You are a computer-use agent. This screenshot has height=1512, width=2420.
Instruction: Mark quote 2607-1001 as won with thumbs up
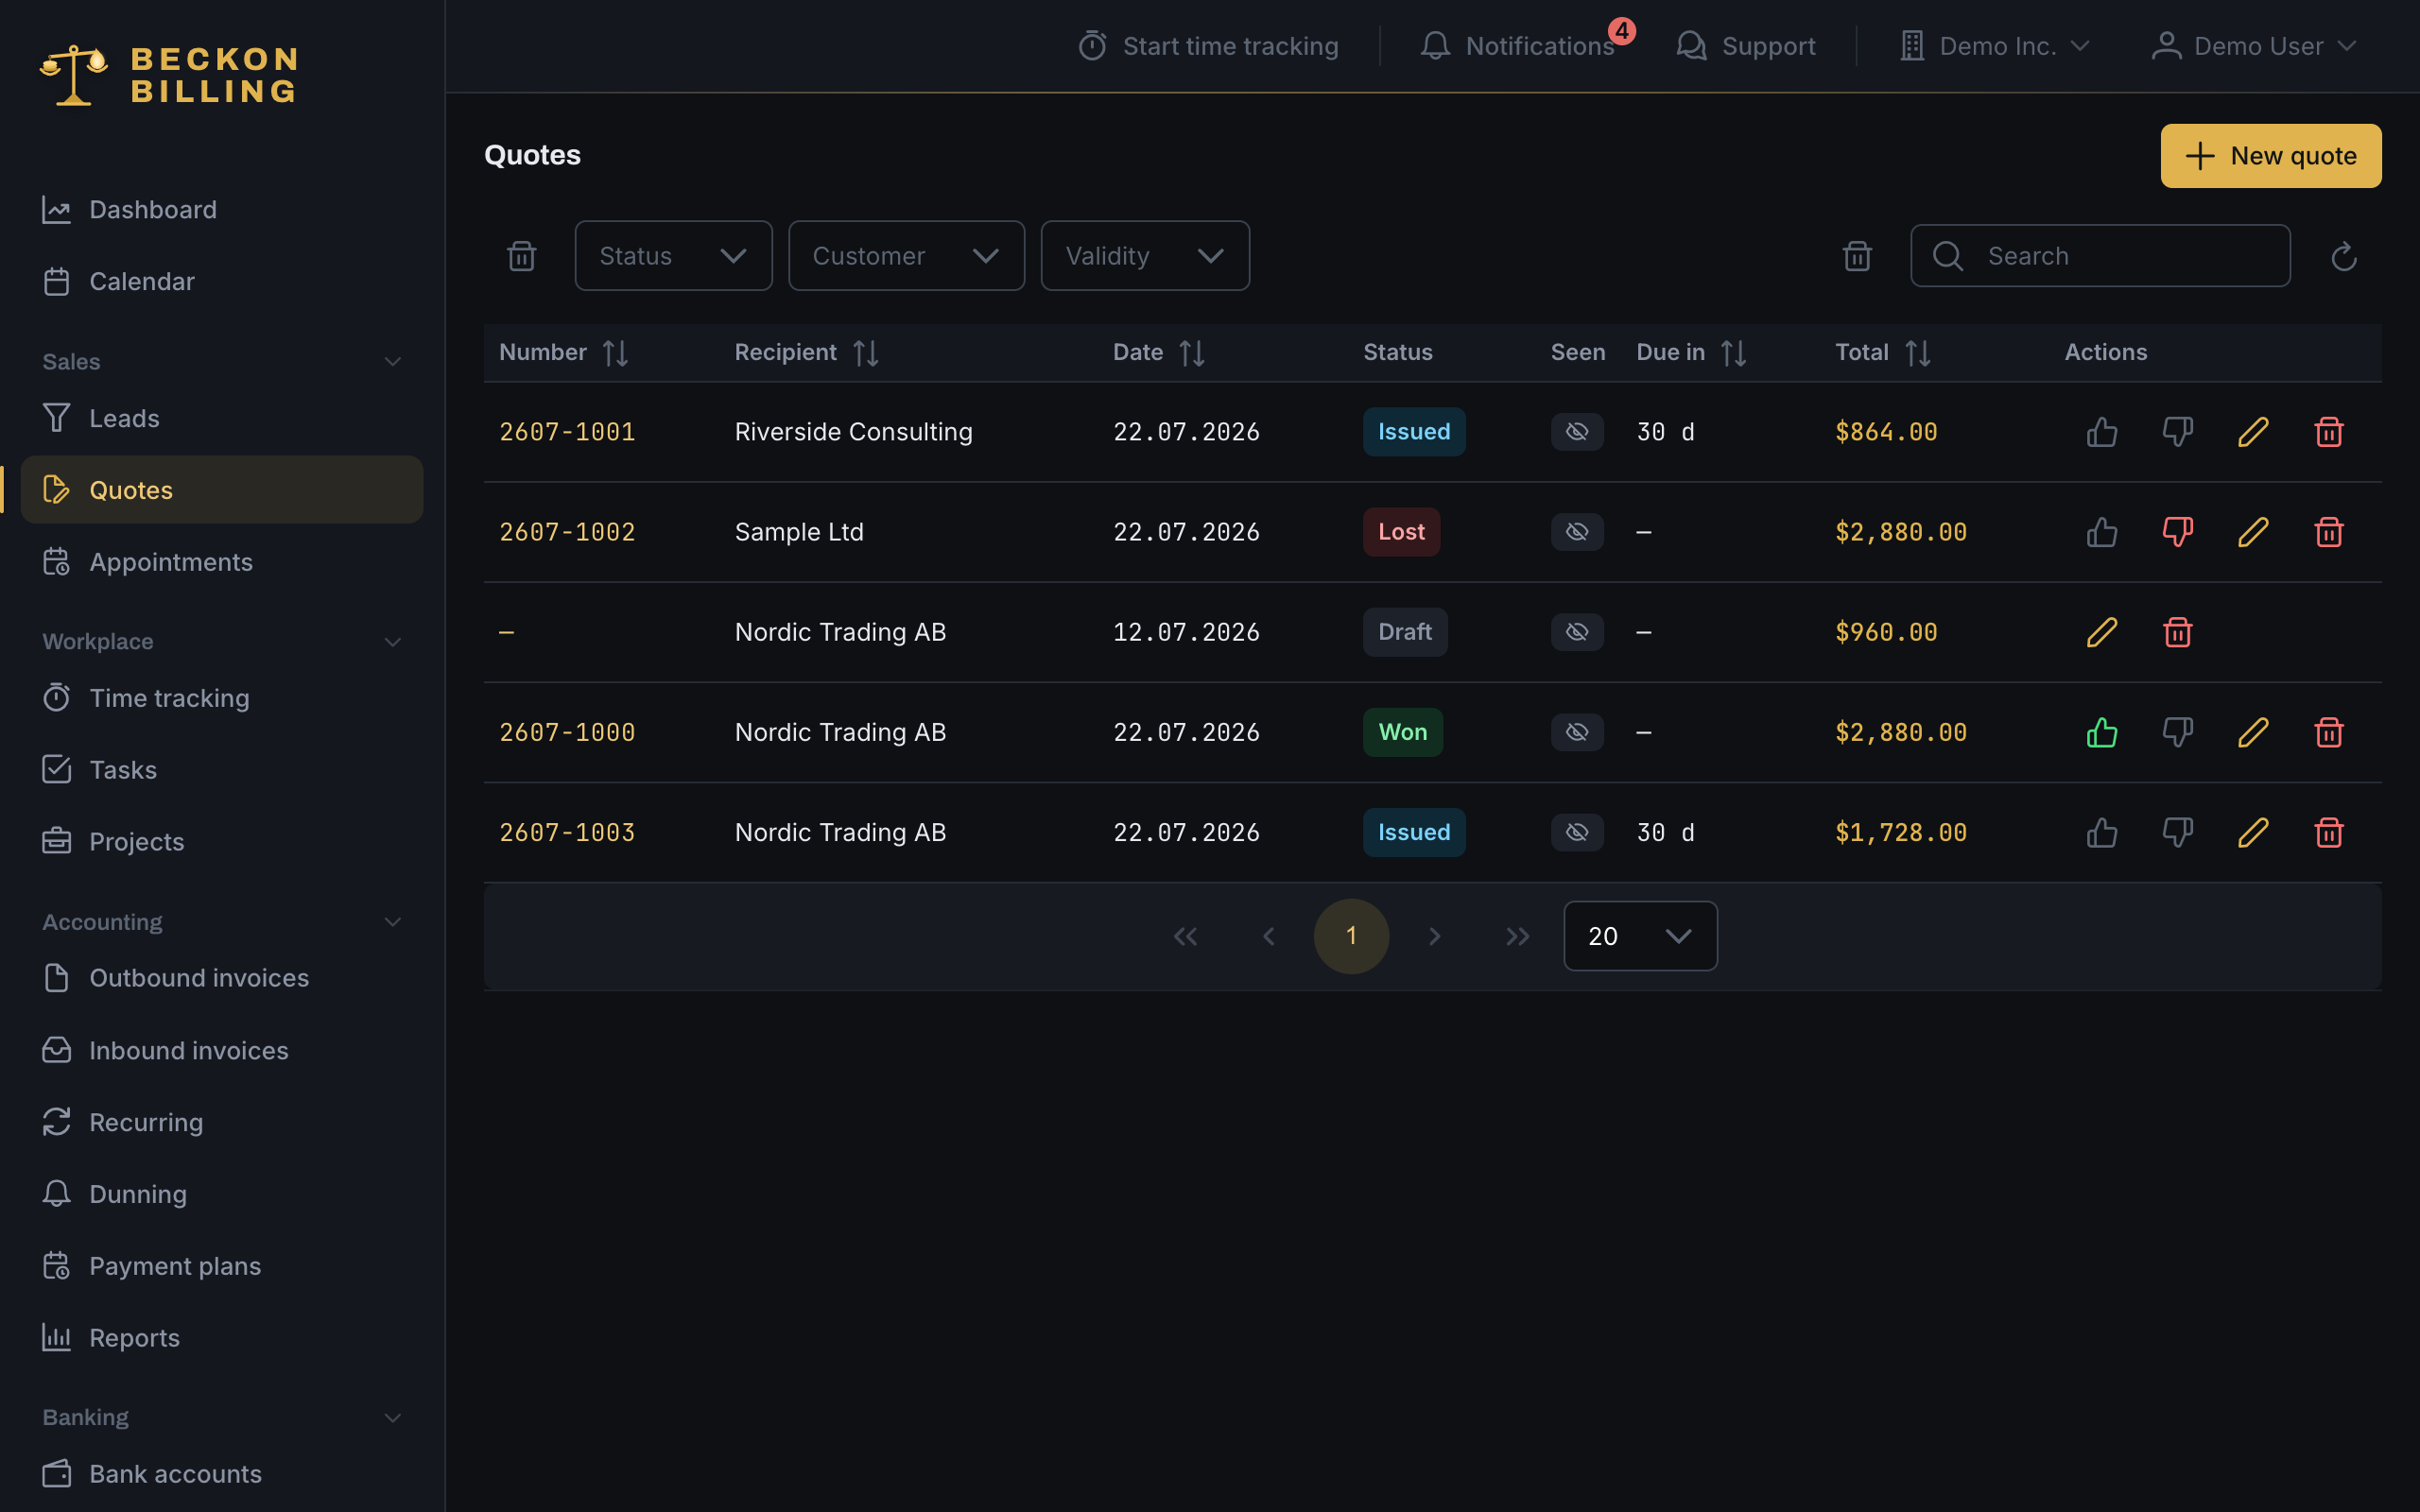(2102, 432)
